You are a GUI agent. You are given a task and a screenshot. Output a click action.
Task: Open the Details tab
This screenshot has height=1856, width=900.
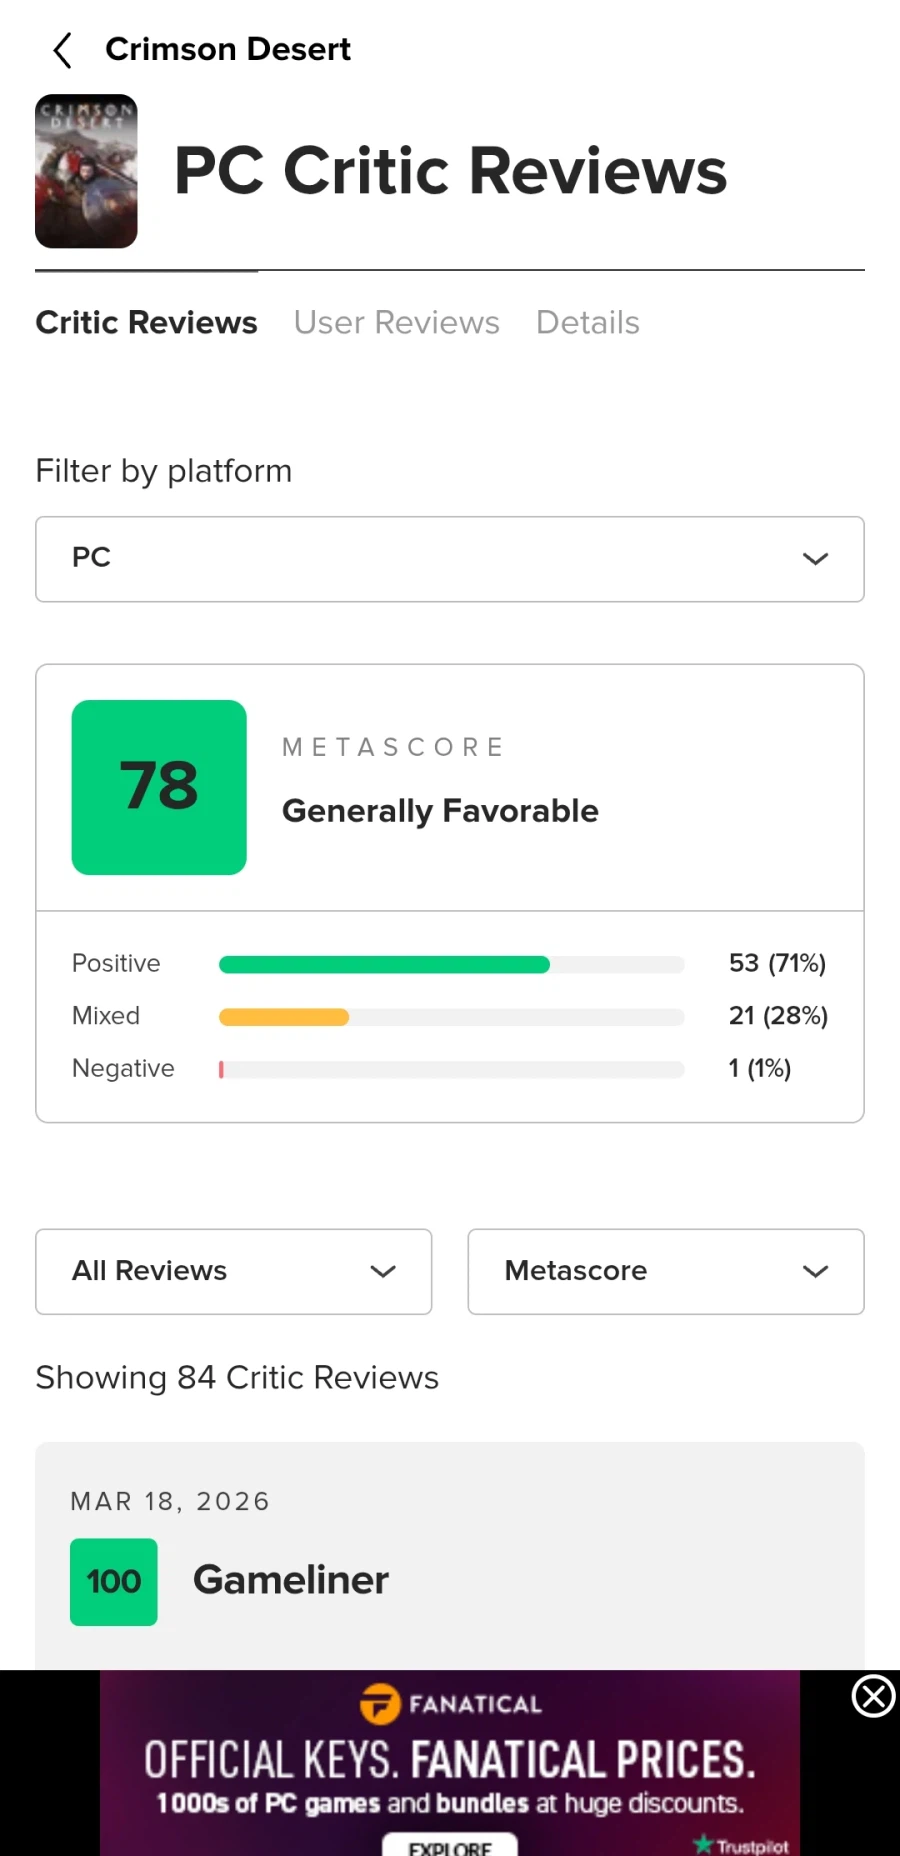tap(587, 323)
